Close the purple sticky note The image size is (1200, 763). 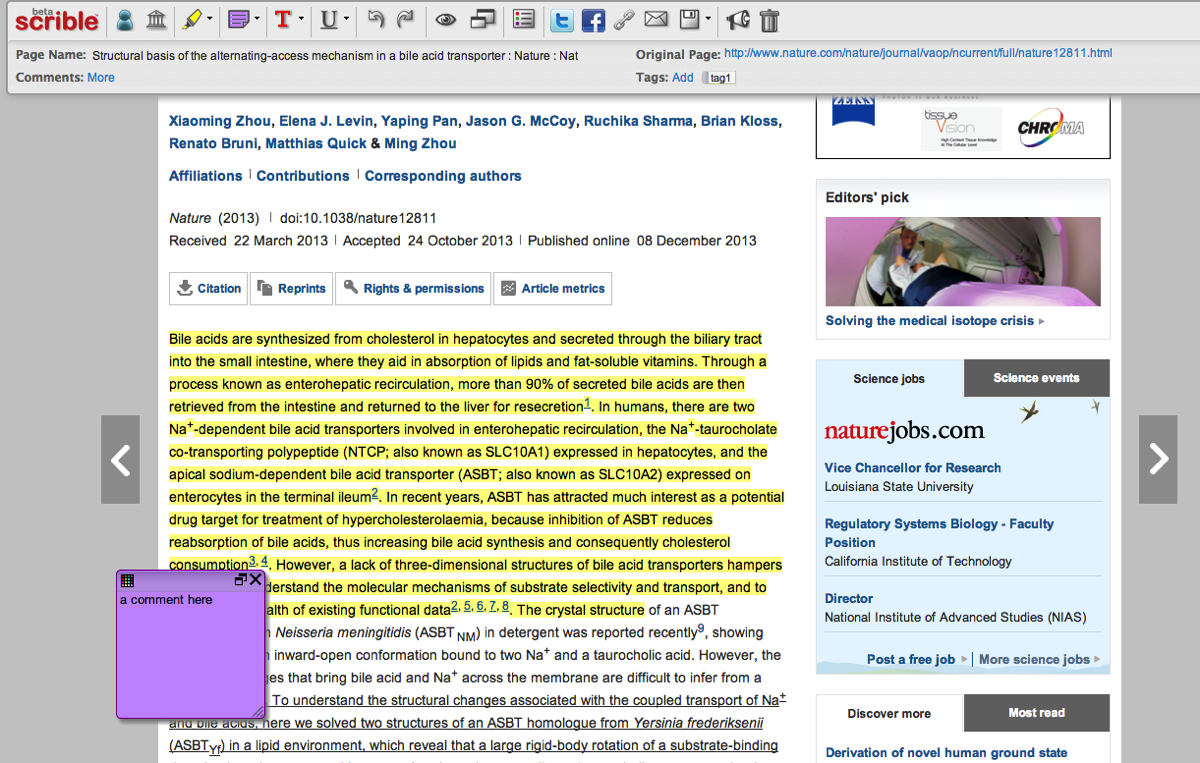(256, 580)
